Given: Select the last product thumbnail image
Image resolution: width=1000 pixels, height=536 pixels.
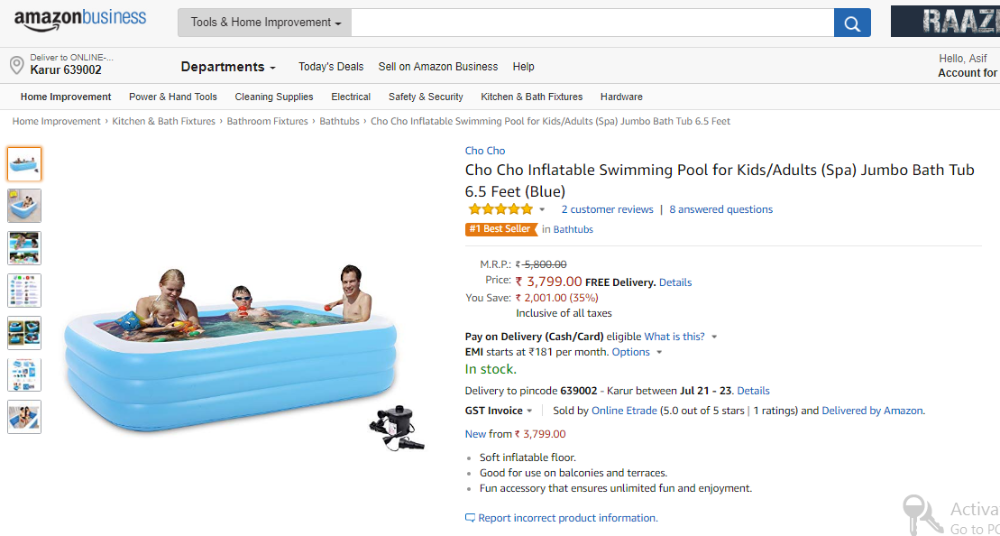Looking at the screenshot, I should [x=24, y=417].
